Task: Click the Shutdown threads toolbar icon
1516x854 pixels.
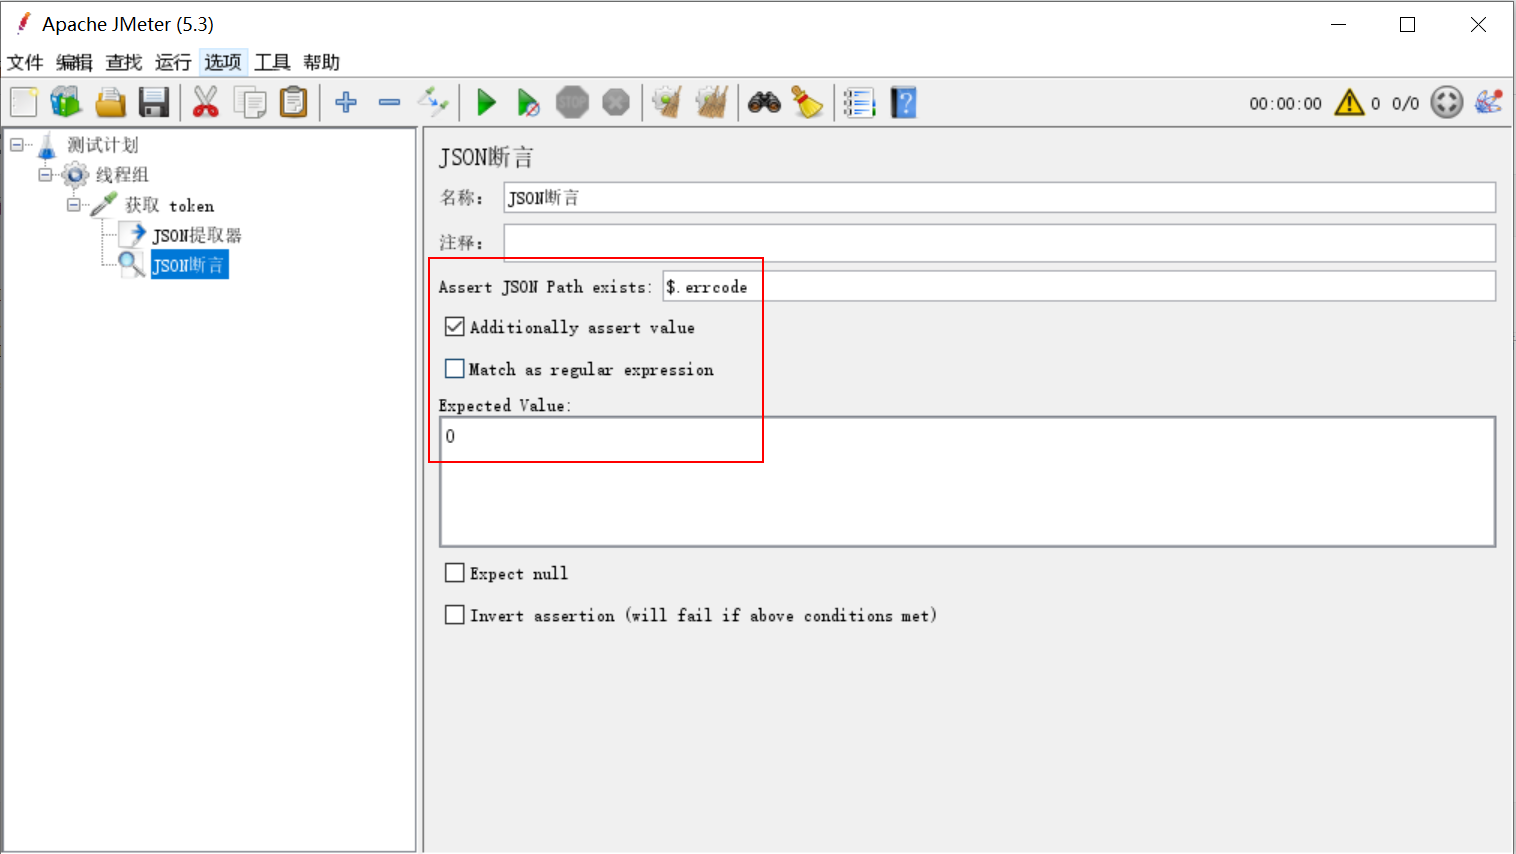Action: (x=616, y=102)
